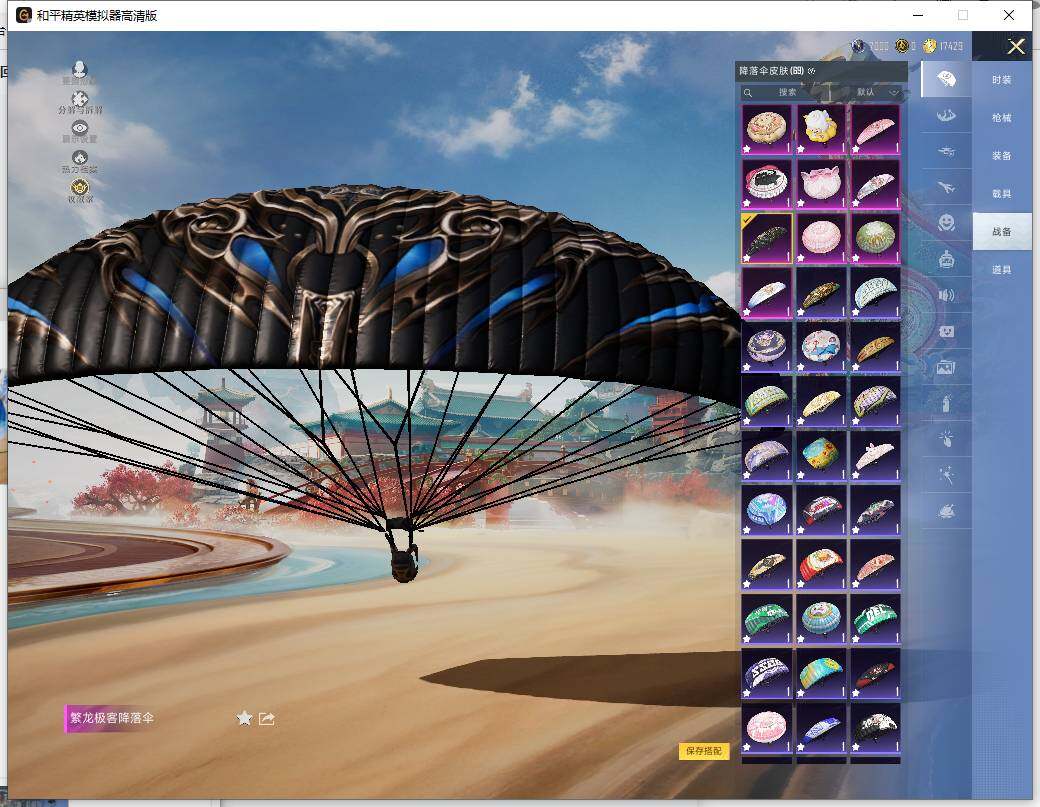This screenshot has width=1040, height=807.
Task: Select the green lettered parachute, bottom-left area
Action: pyautogui.click(x=766, y=619)
